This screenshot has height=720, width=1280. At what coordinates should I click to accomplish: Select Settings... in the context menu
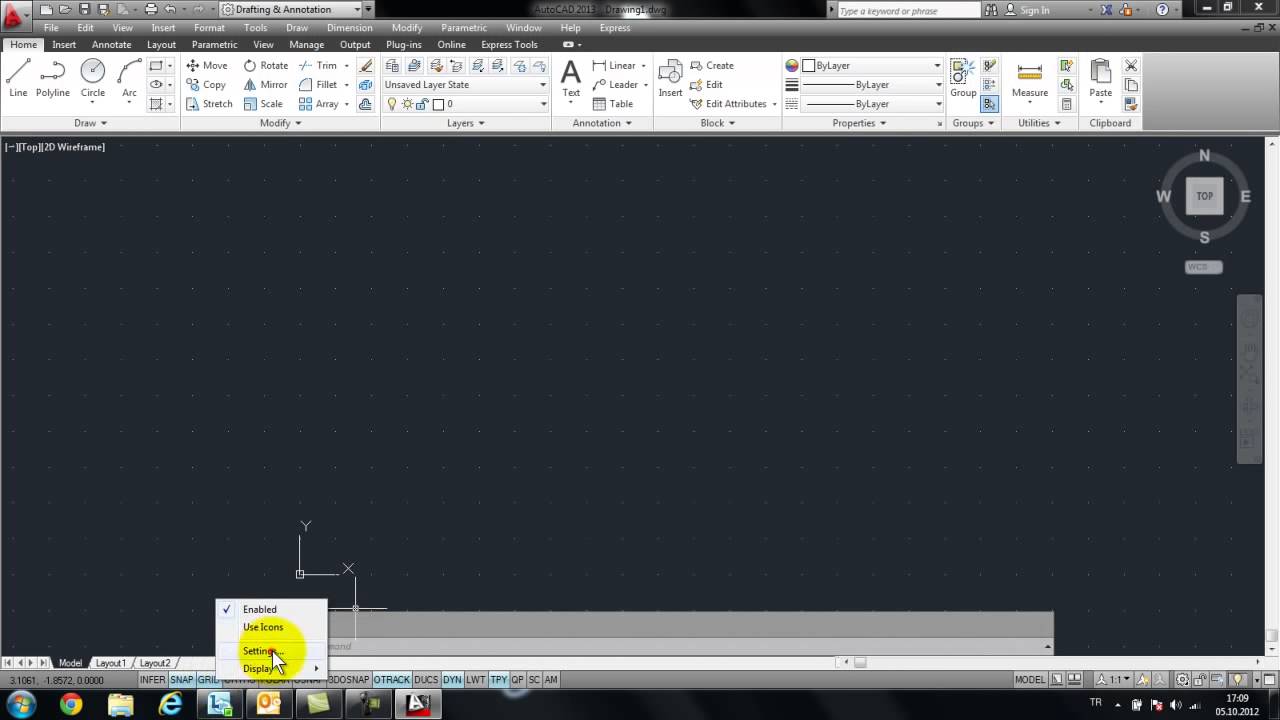tap(271, 651)
